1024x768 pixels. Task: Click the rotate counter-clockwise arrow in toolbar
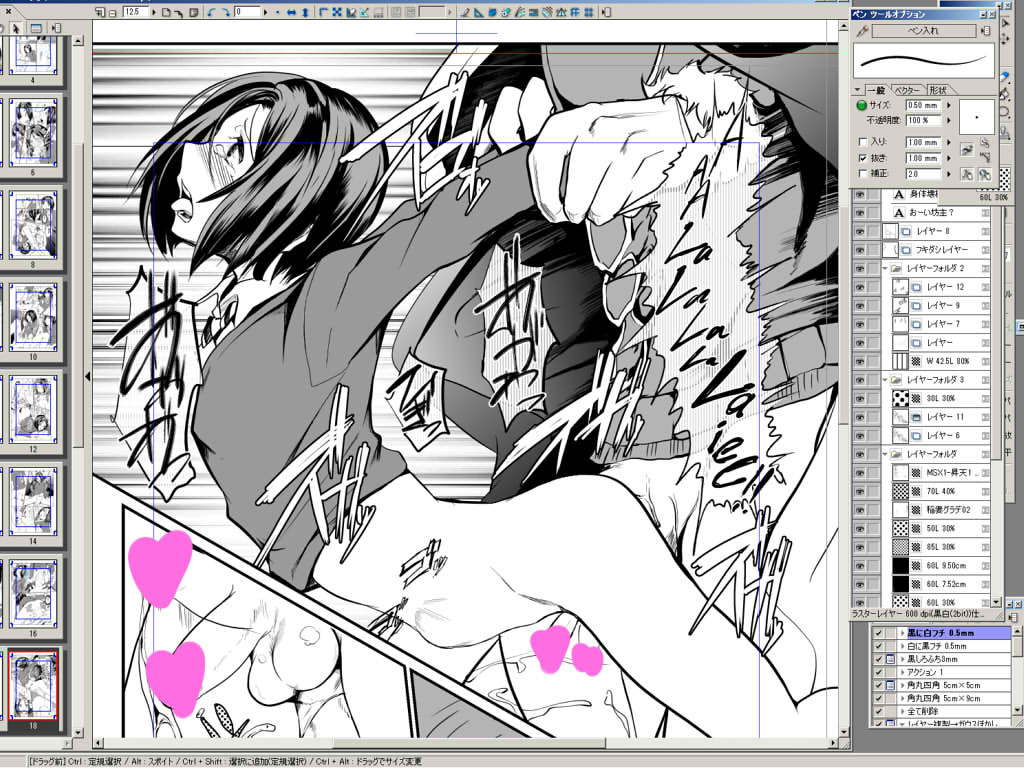point(212,12)
